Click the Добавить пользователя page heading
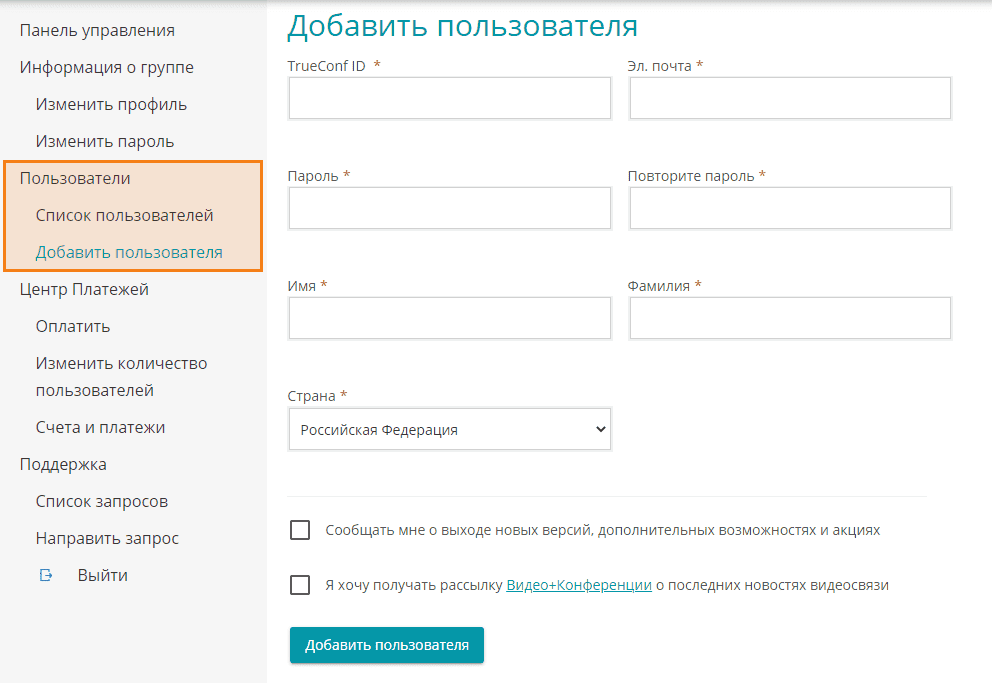This screenshot has height=683, width=992. 462,27
